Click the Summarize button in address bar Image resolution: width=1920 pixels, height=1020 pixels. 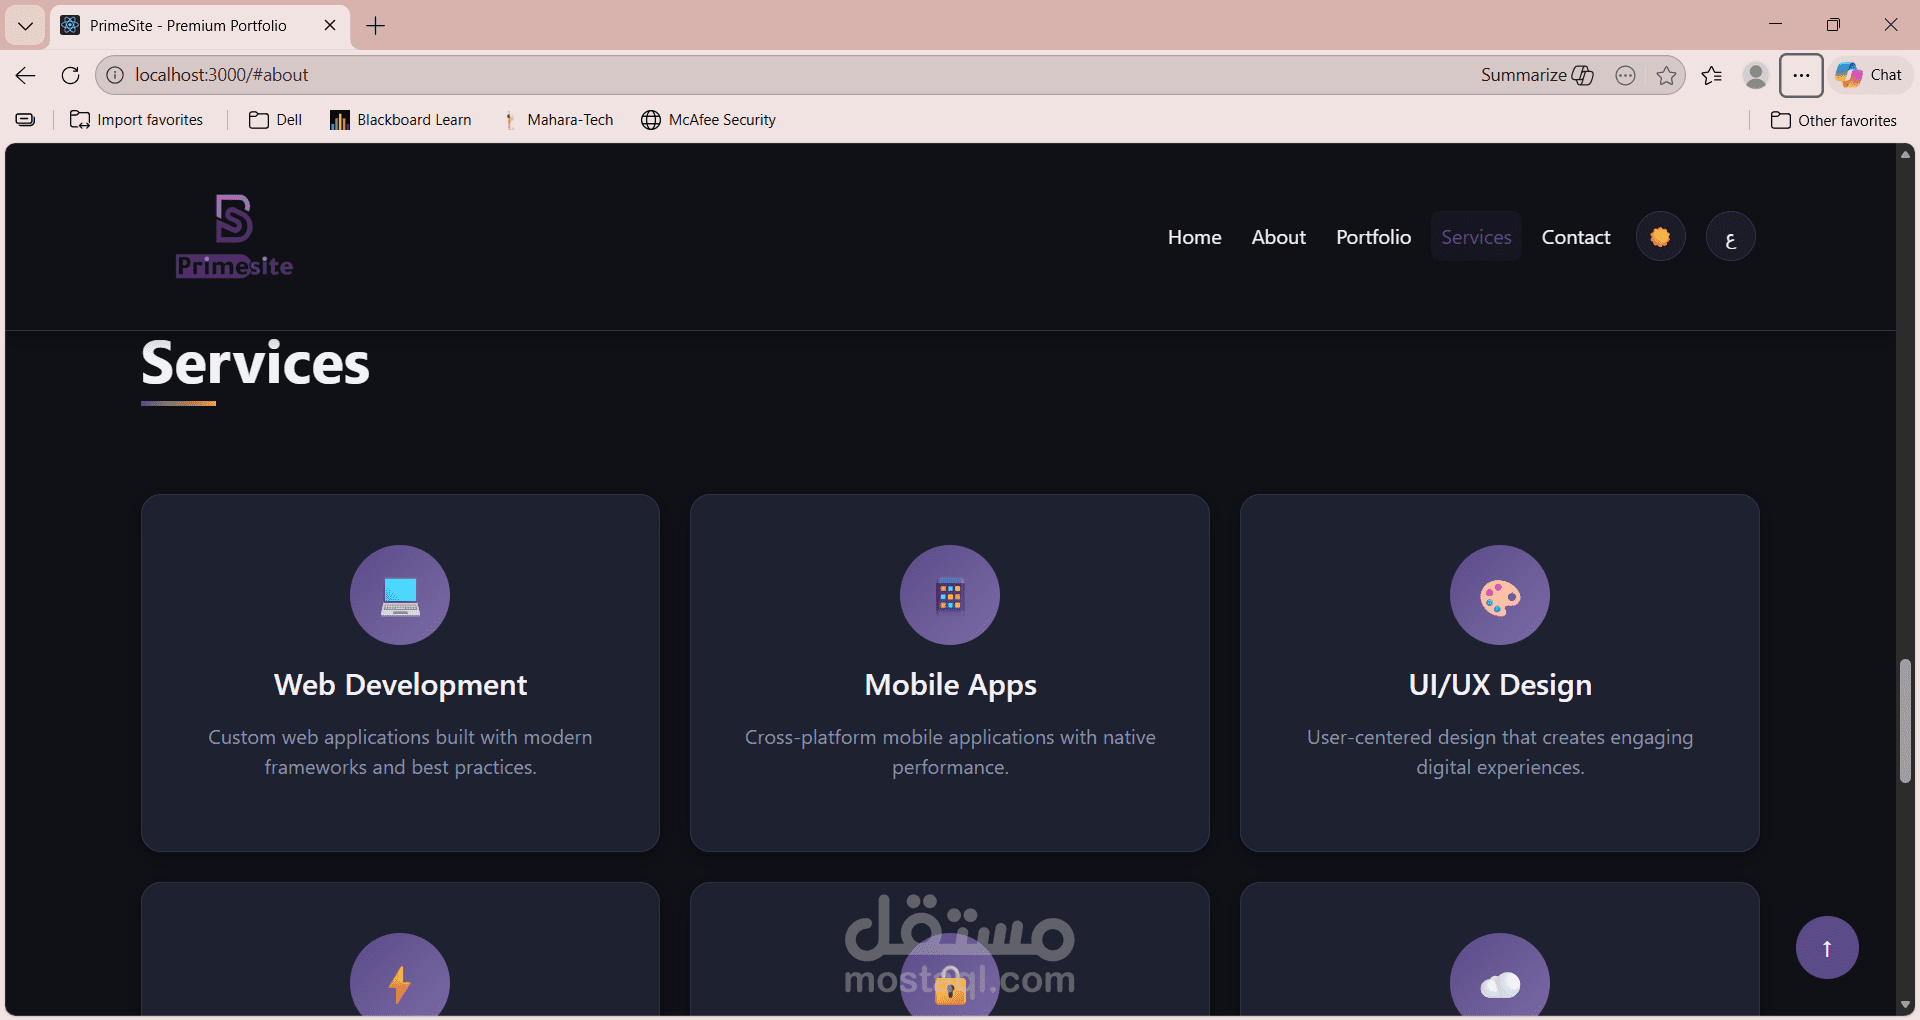tap(1537, 75)
